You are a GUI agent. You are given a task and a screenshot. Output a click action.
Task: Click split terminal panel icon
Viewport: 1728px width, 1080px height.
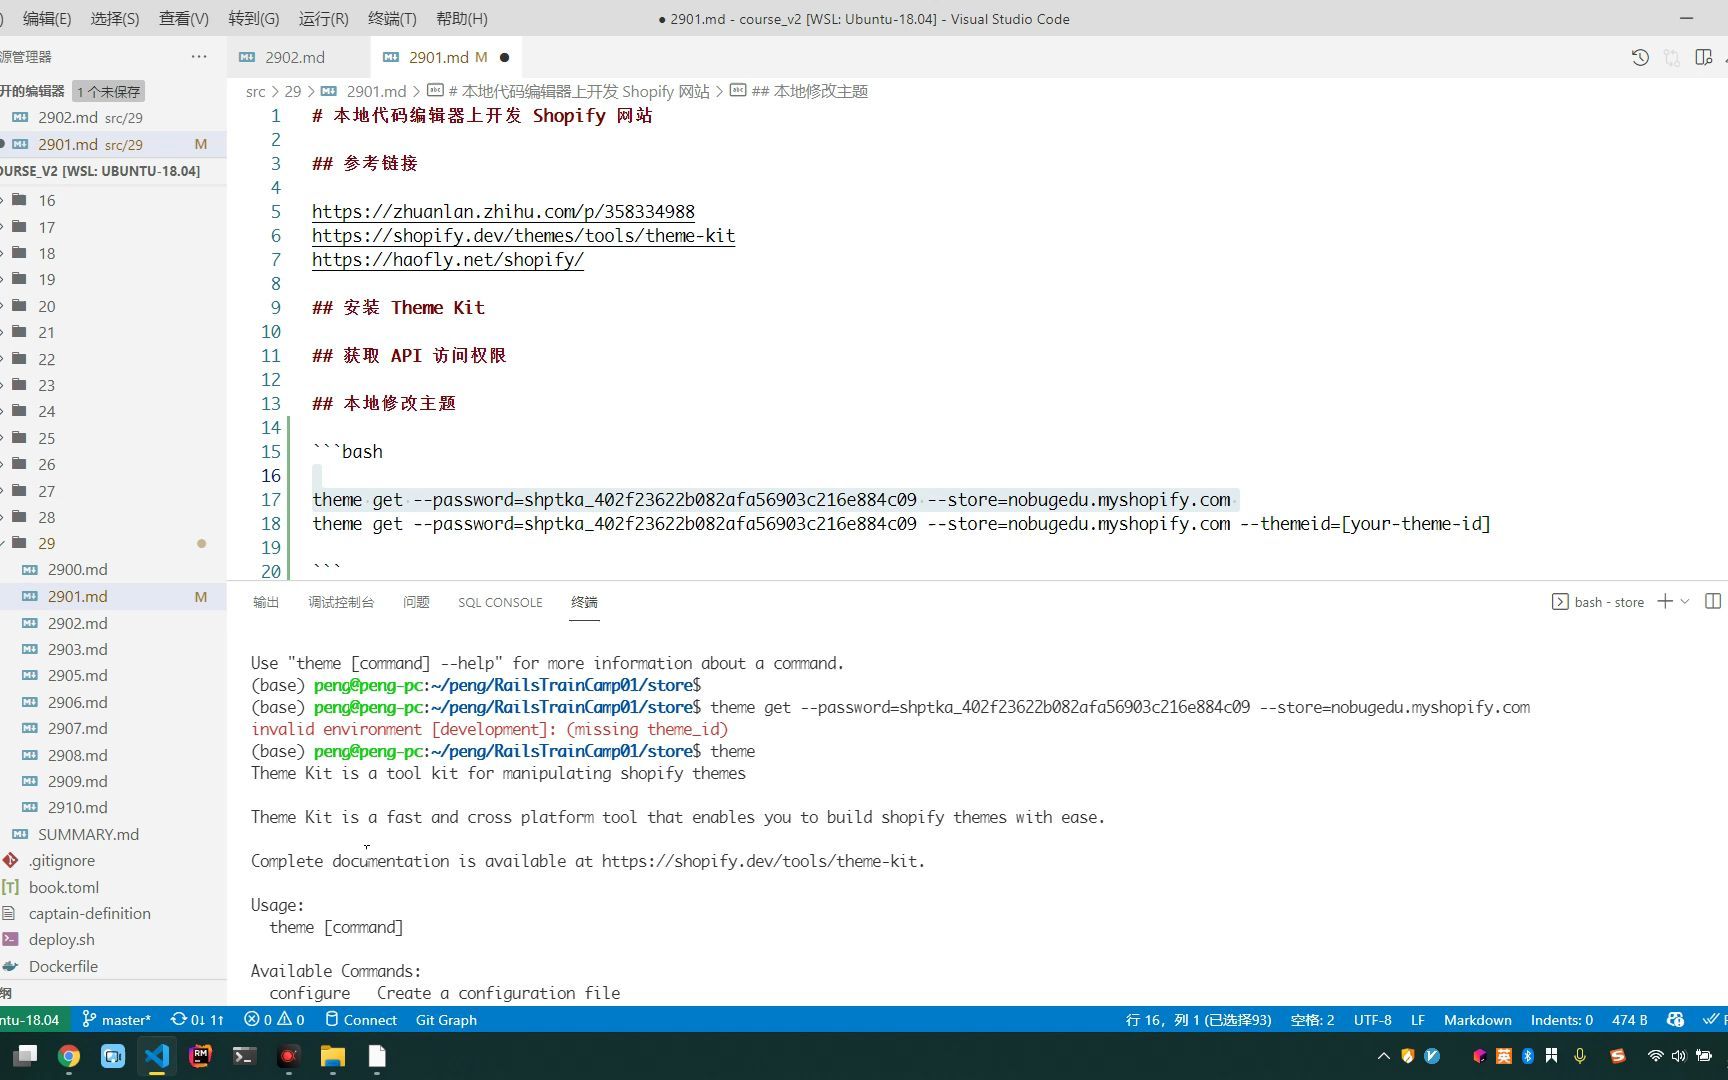1713,601
